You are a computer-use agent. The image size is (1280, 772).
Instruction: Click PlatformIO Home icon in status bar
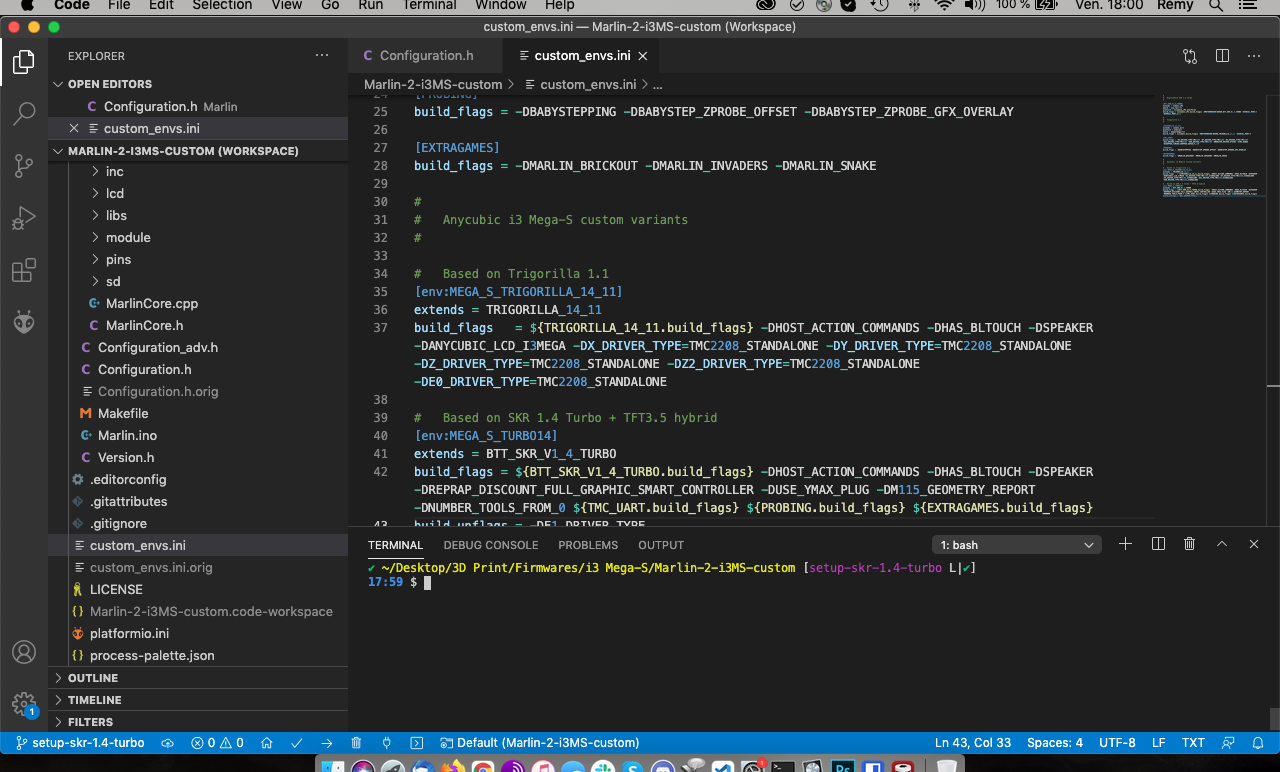[x=267, y=743]
